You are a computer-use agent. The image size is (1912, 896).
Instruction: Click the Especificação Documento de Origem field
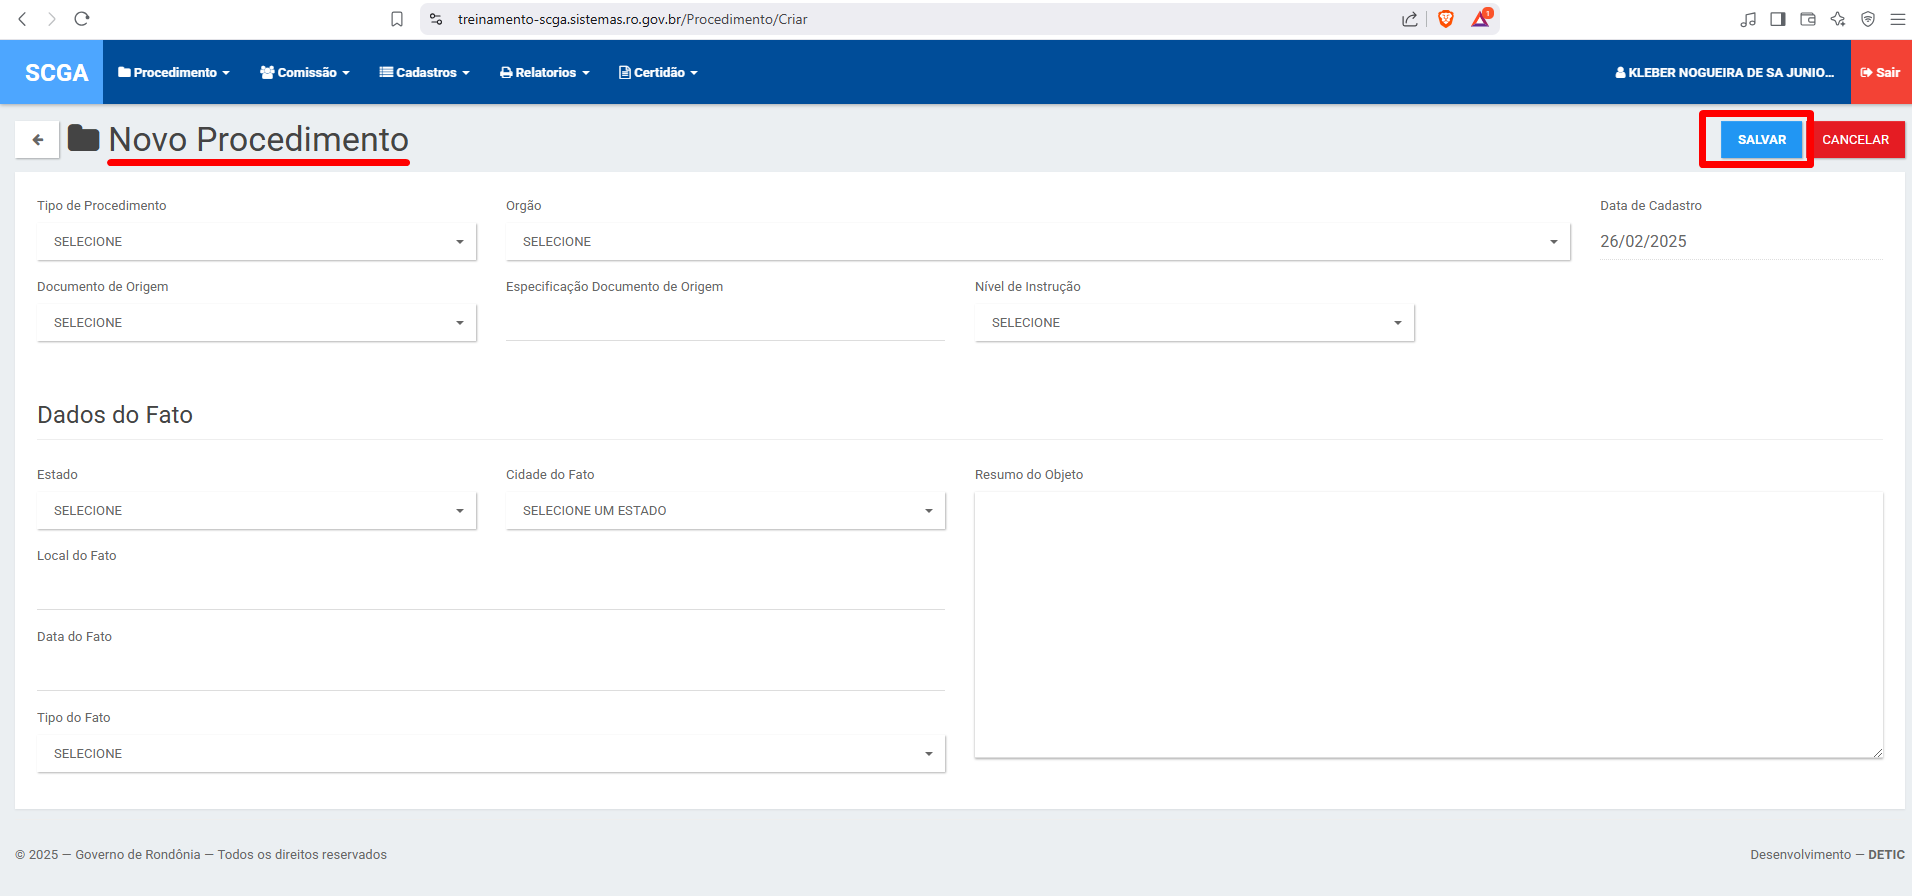click(725, 323)
